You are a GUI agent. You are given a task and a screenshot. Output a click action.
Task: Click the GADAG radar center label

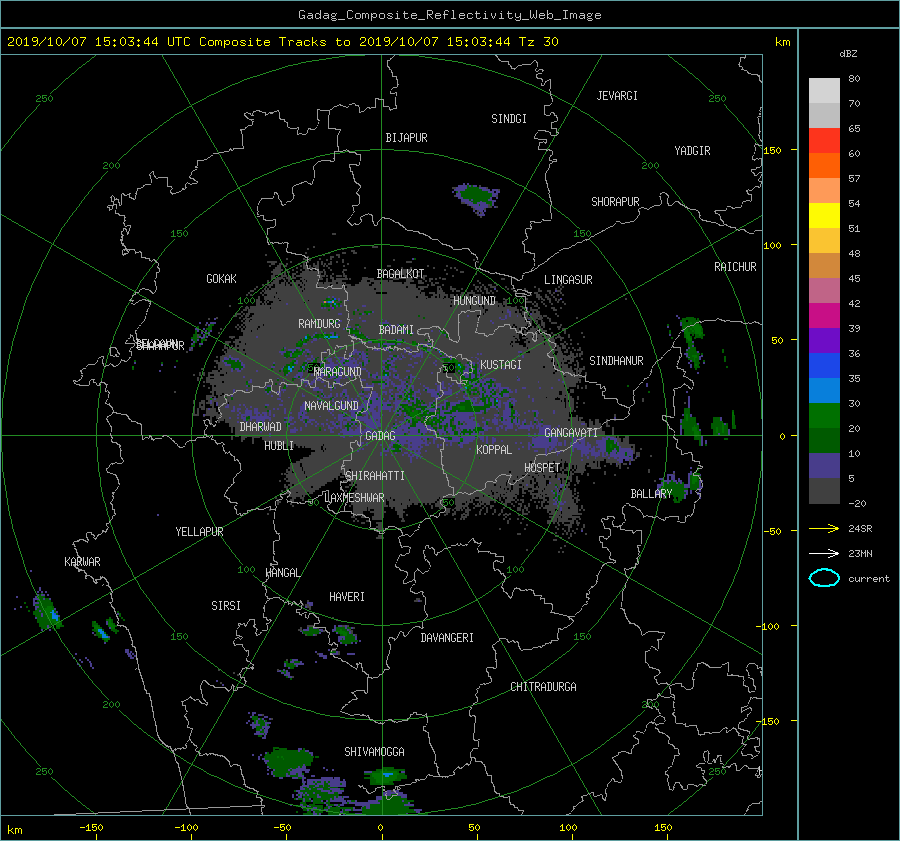[381, 436]
